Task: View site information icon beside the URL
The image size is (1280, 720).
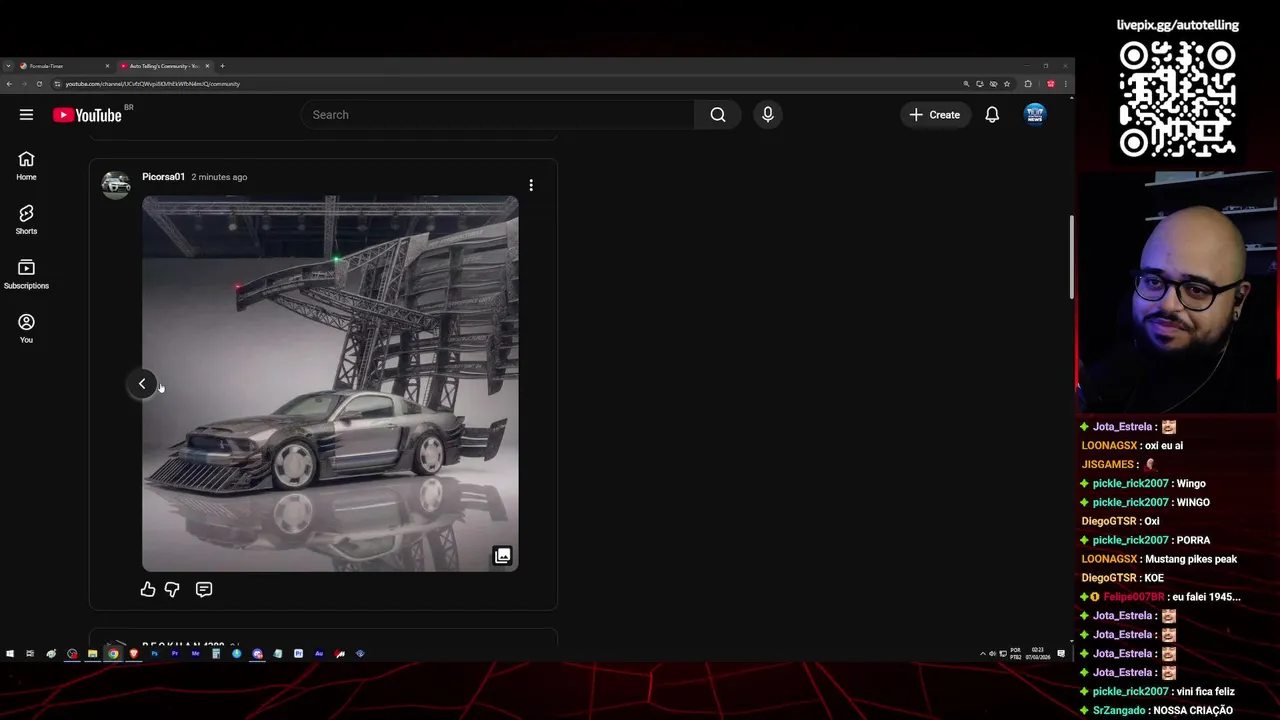Action: 57,84
